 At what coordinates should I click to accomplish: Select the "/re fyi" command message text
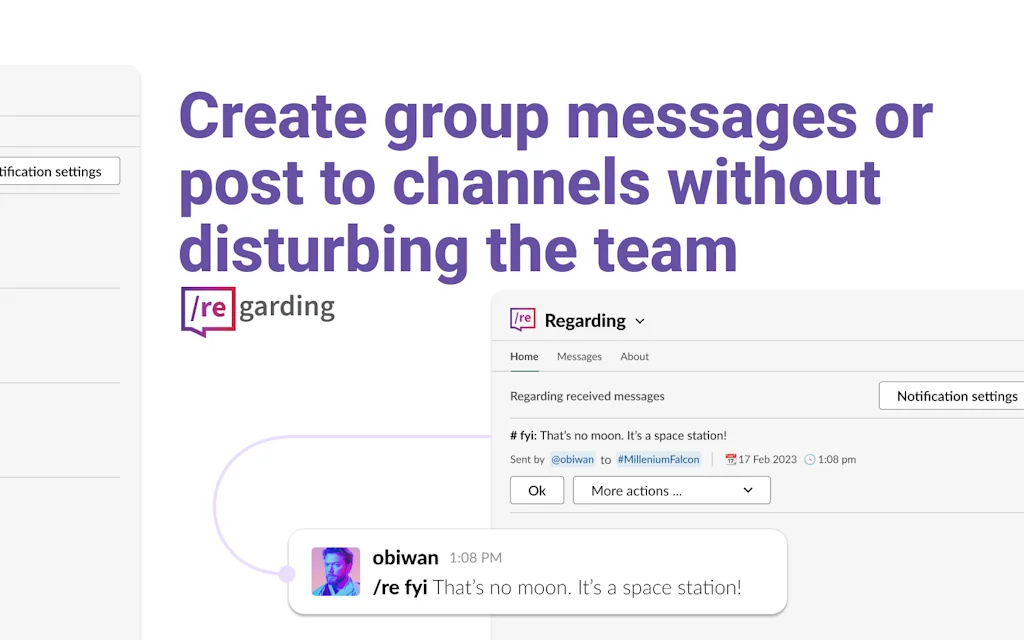(557, 588)
